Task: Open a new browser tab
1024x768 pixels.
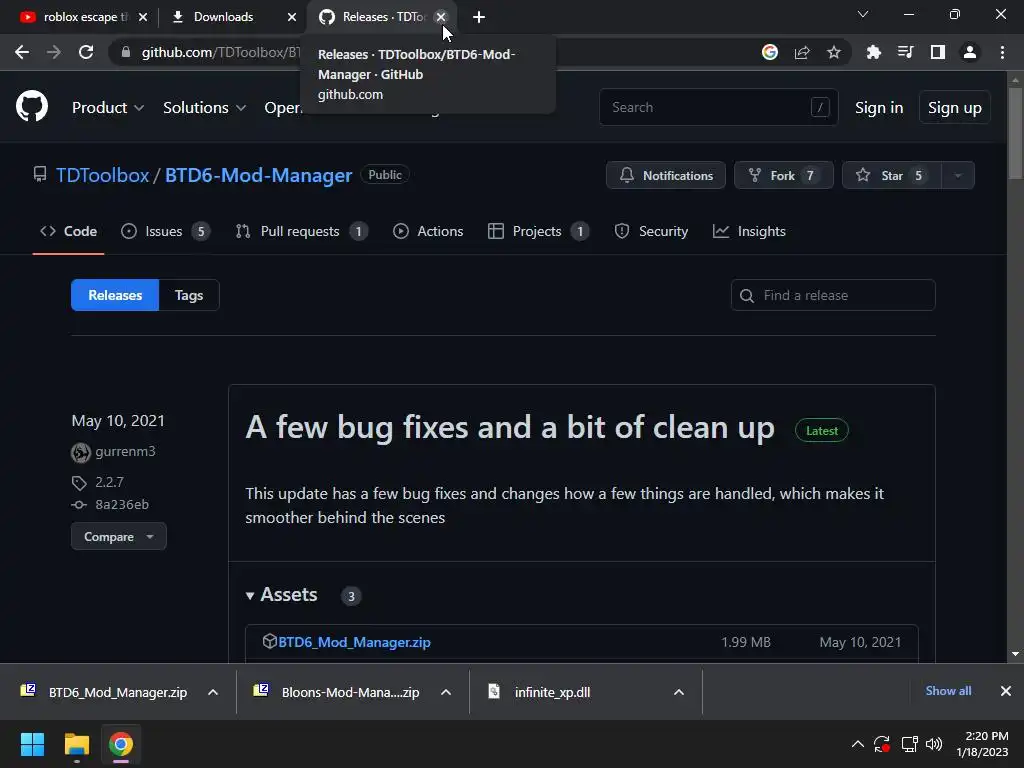Action: click(479, 17)
